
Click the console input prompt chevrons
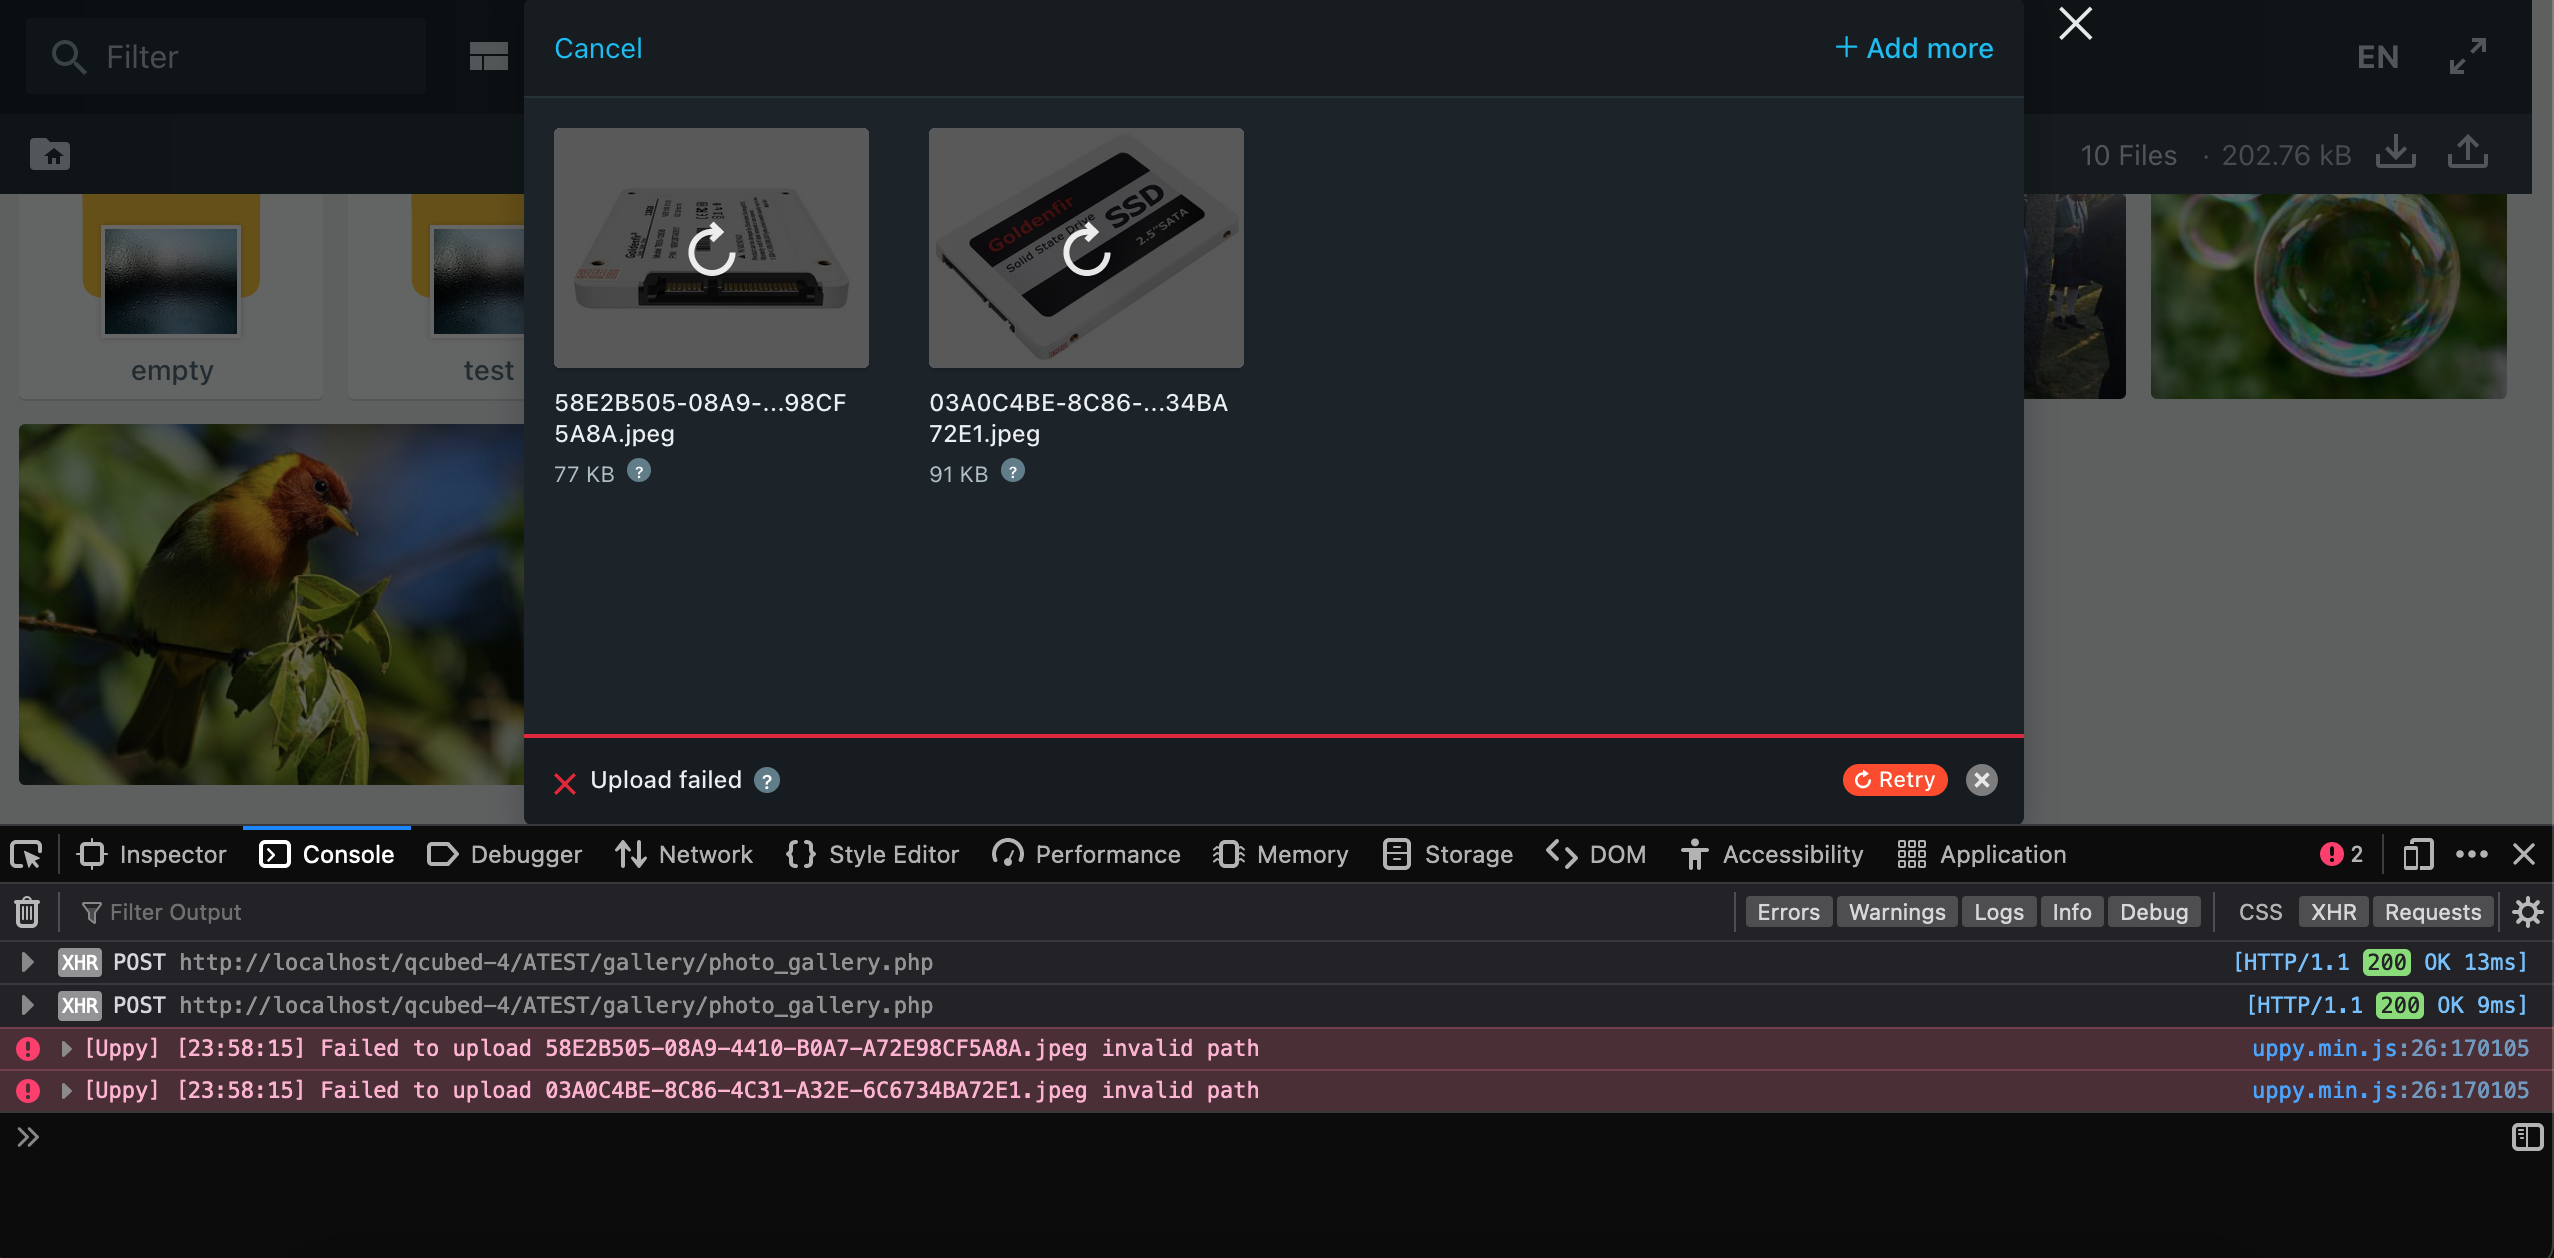coord(28,1137)
